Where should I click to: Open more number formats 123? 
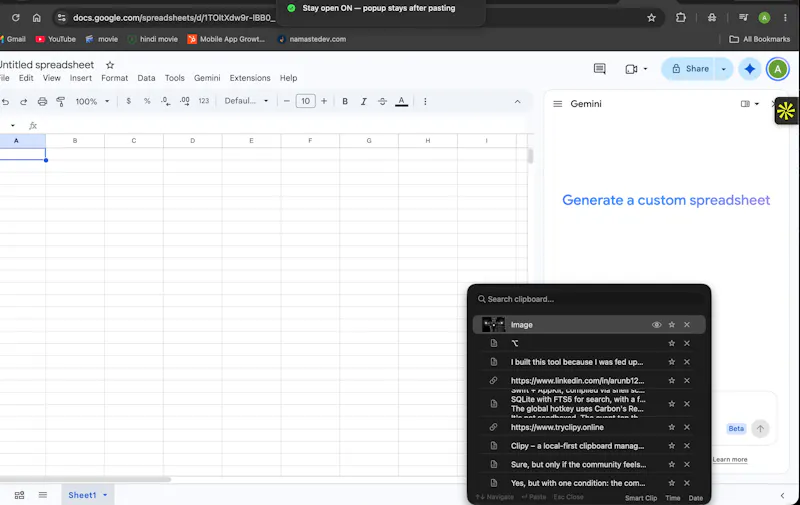pyautogui.click(x=204, y=102)
